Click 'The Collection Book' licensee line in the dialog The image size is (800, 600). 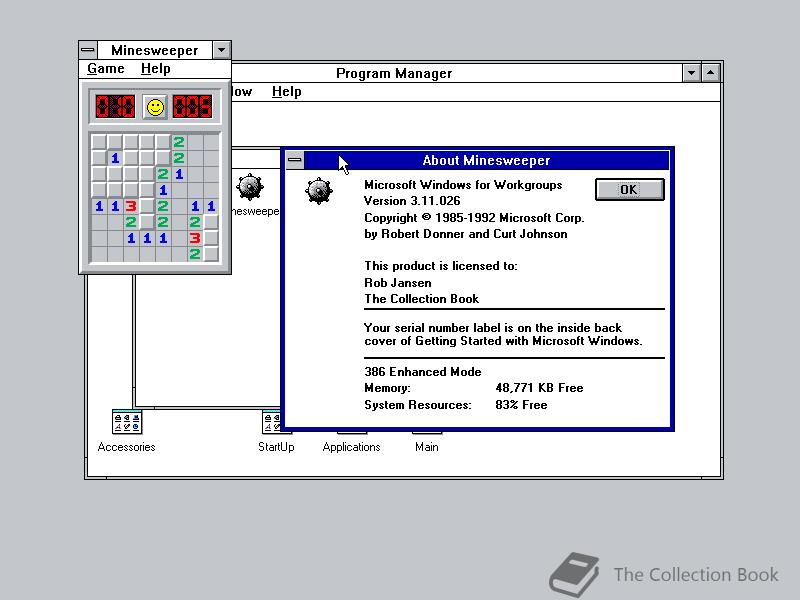pos(421,299)
